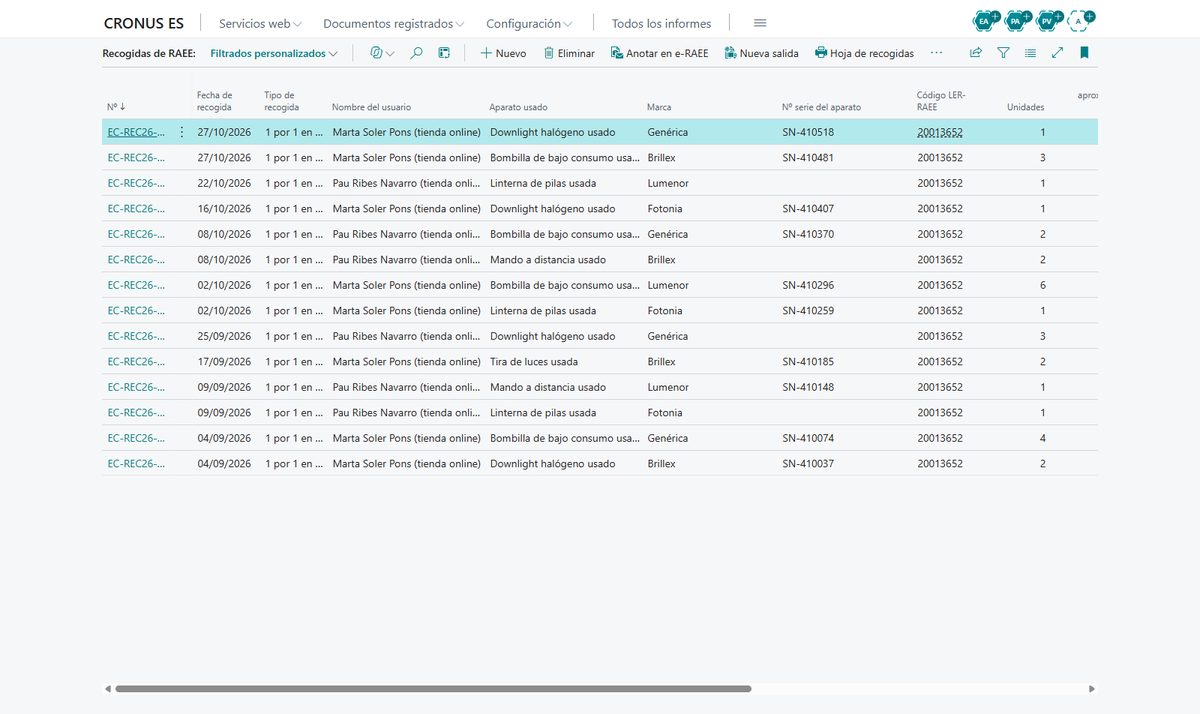Expand the Servicios web menu

(x=260, y=23)
